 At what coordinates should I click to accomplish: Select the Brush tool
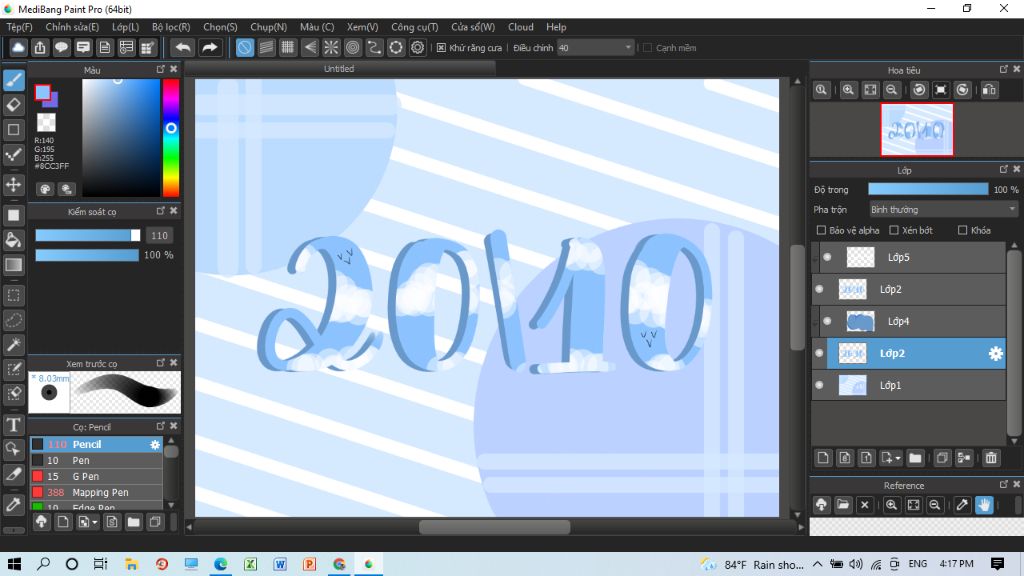click(14, 80)
